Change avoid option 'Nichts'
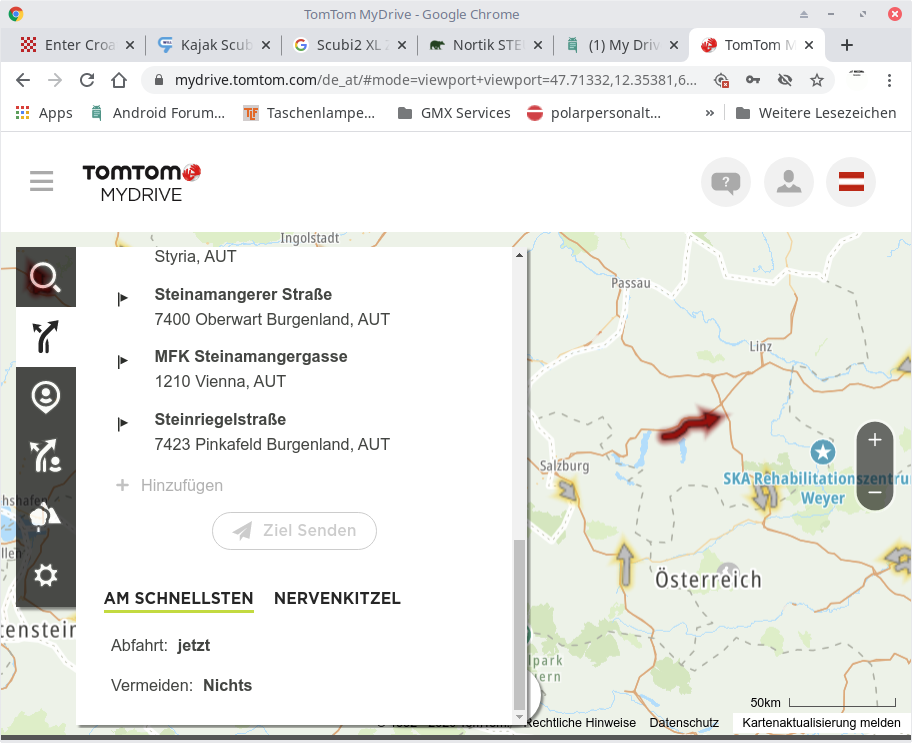 click(227, 685)
